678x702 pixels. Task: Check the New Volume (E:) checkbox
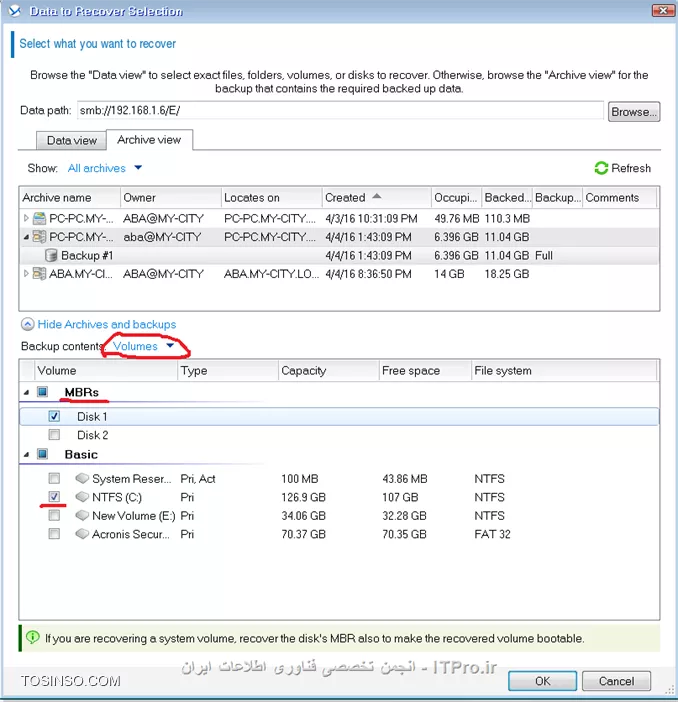pos(54,515)
